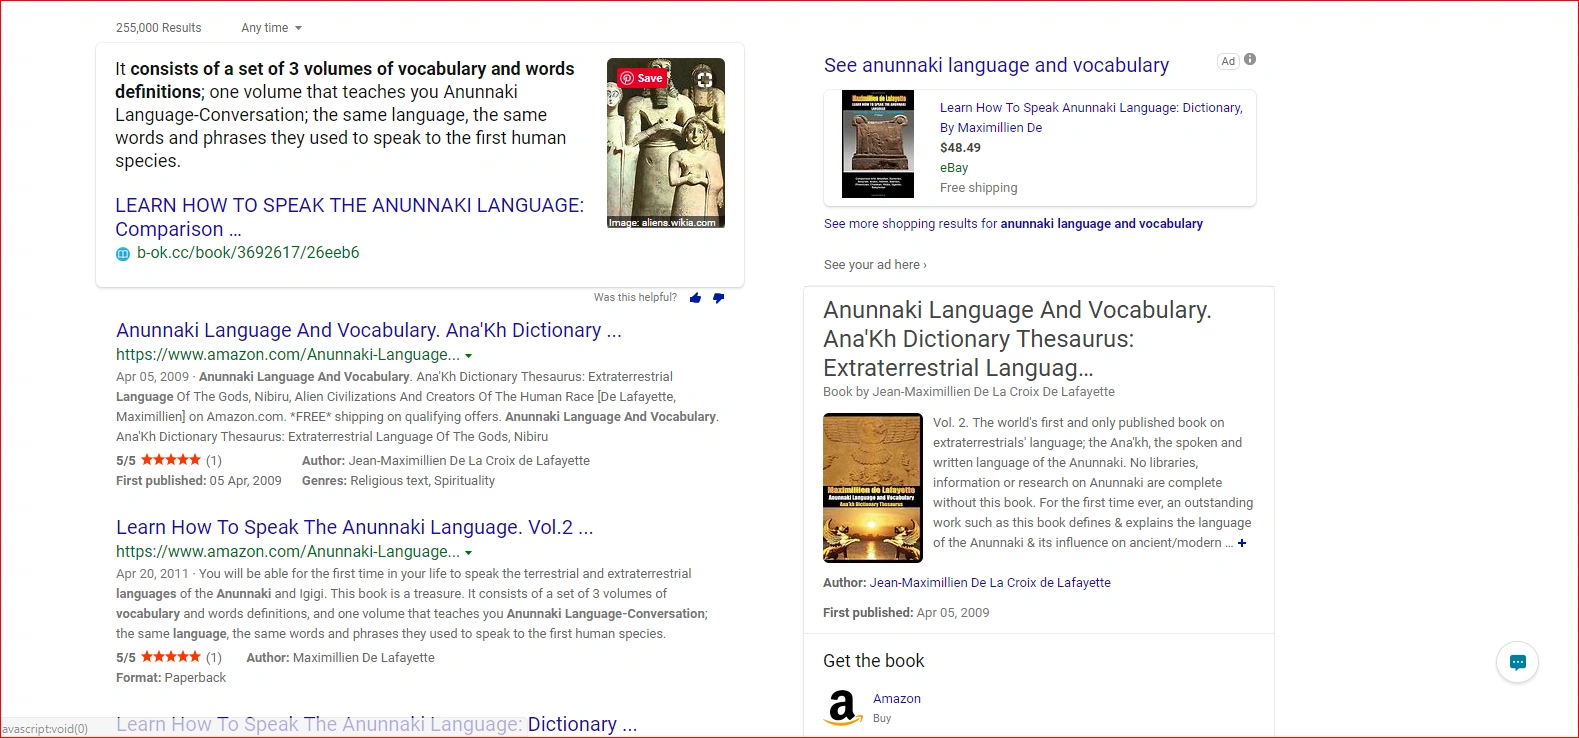This screenshot has height=738, width=1579.
Task: Click the Pinterest Save button on the image
Action: [641, 78]
